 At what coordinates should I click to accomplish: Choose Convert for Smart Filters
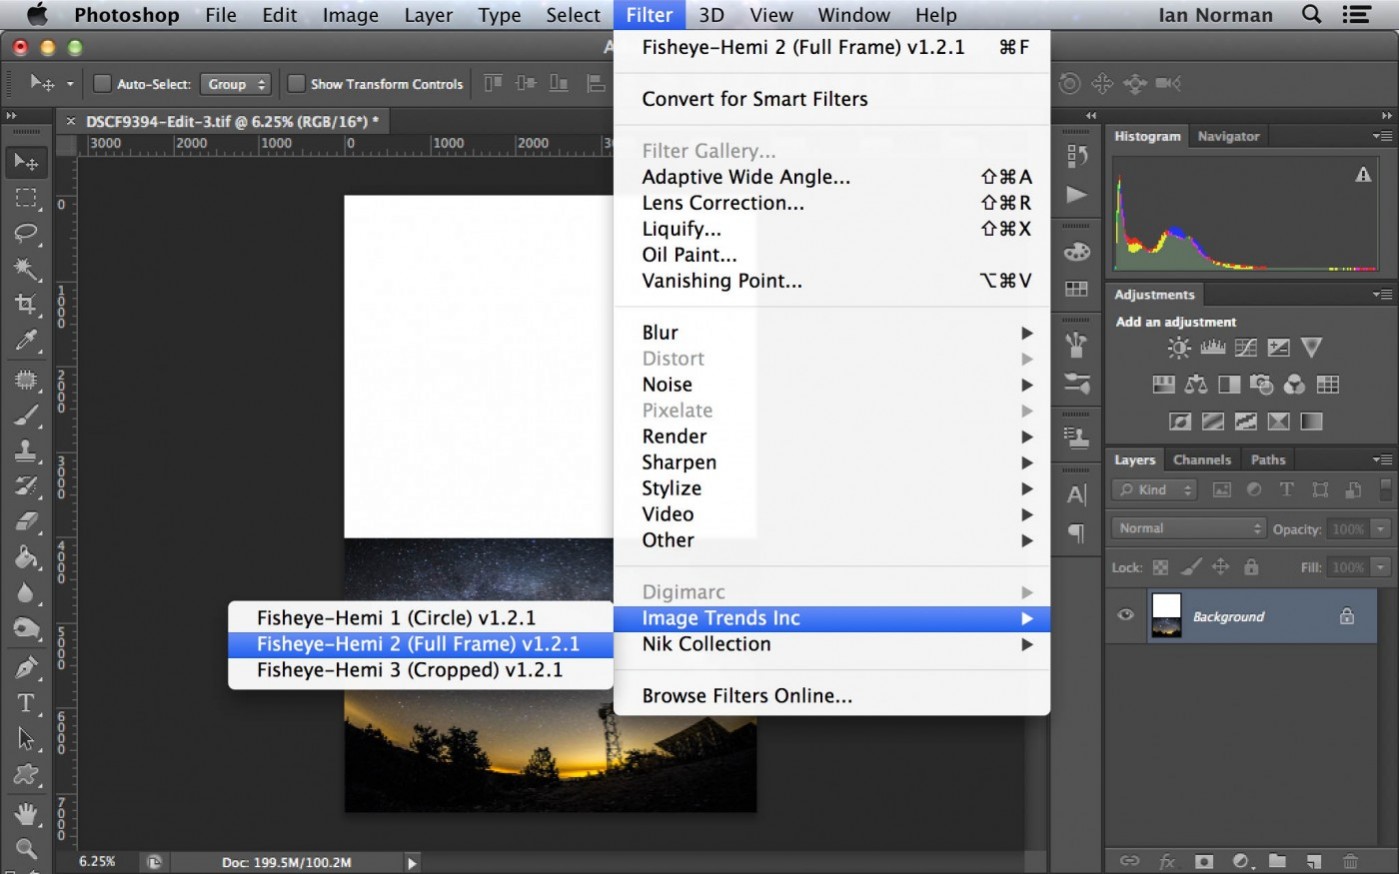[x=832, y=99]
